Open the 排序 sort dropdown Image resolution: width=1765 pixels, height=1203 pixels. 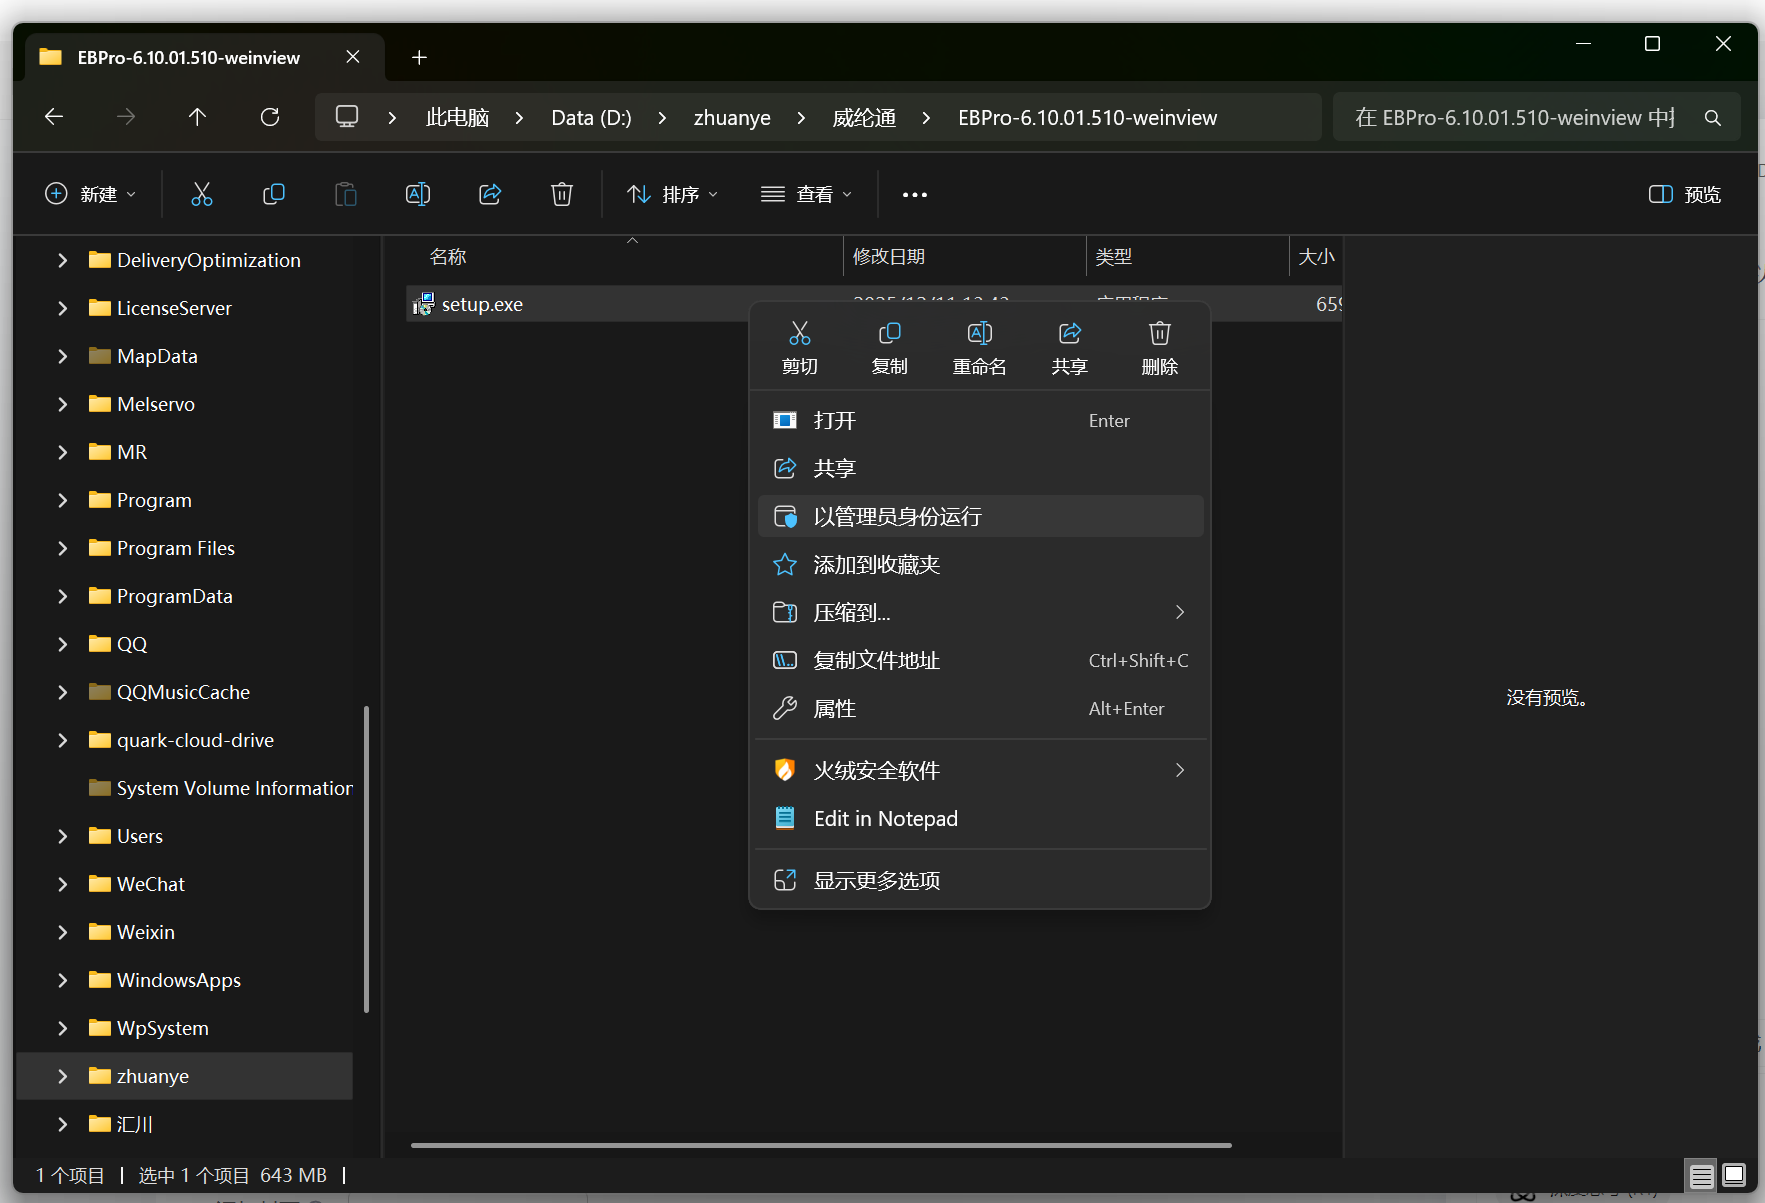(x=672, y=194)
